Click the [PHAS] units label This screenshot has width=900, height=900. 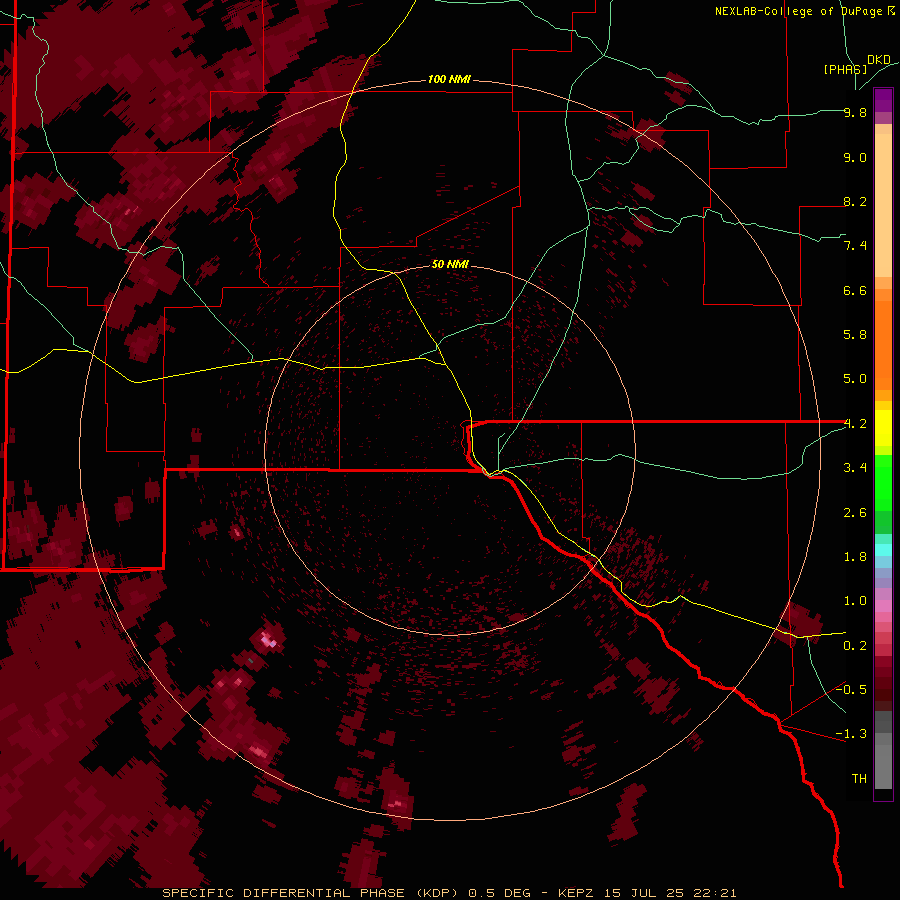click(x=845, y=69)
